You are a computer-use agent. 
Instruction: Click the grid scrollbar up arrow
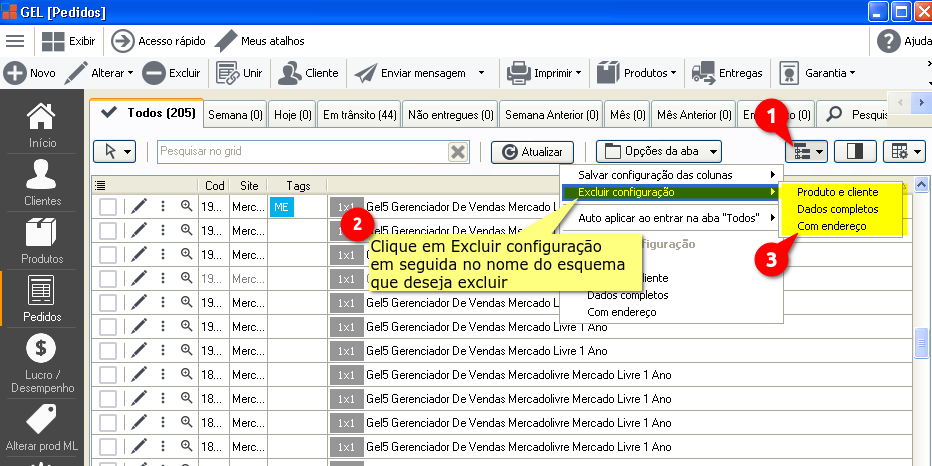click(x=922, y=185)
